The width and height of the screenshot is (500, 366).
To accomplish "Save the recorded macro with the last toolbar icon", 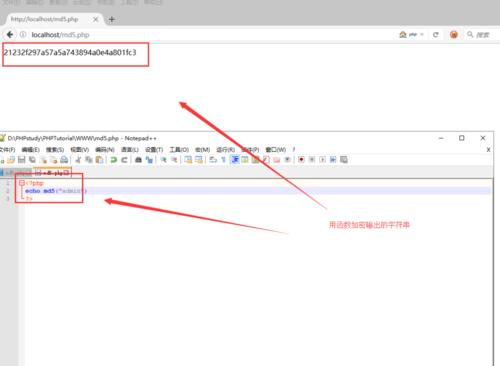I will click(x=344, y=160).
